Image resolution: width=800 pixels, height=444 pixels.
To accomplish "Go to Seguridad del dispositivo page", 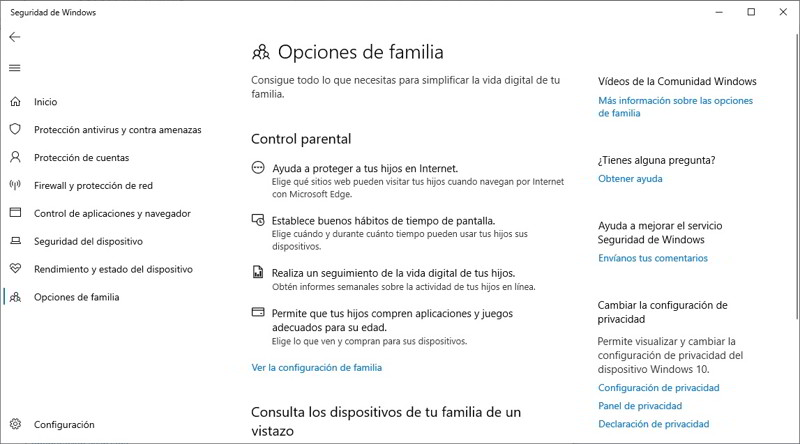I will tap(88, 242).
